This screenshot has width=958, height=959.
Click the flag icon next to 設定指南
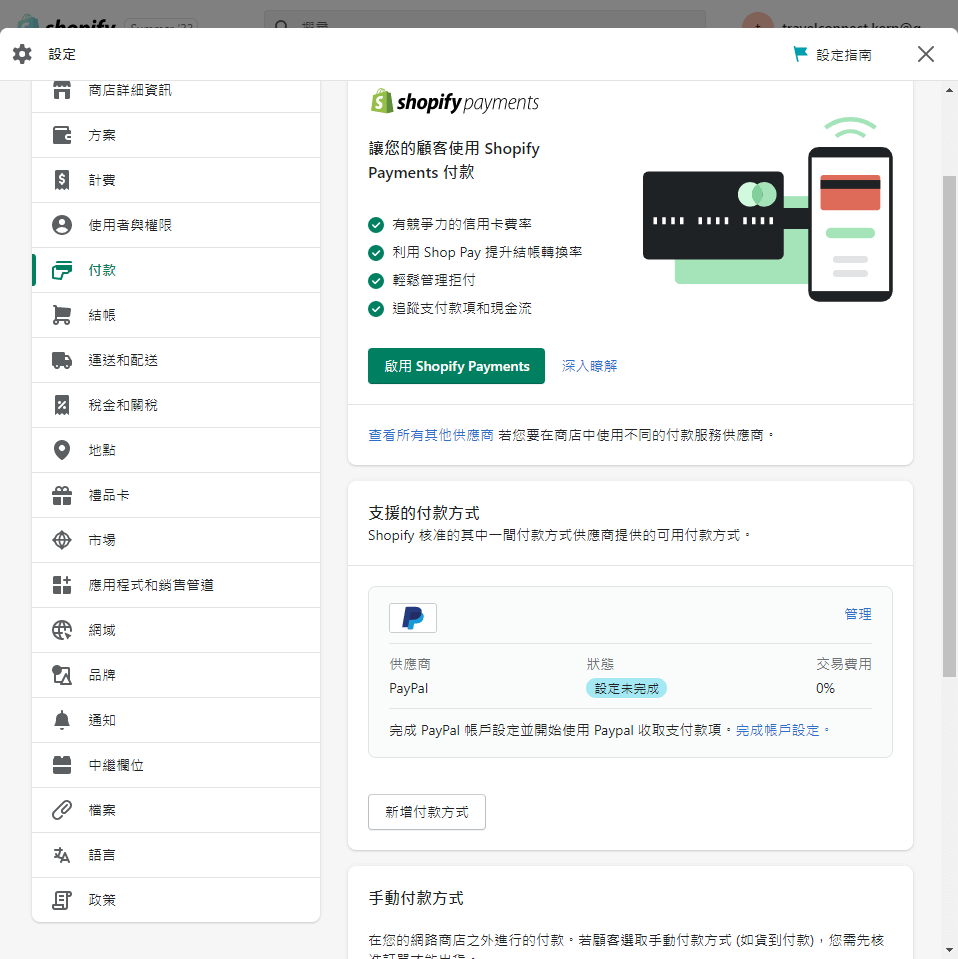[800, 54]
